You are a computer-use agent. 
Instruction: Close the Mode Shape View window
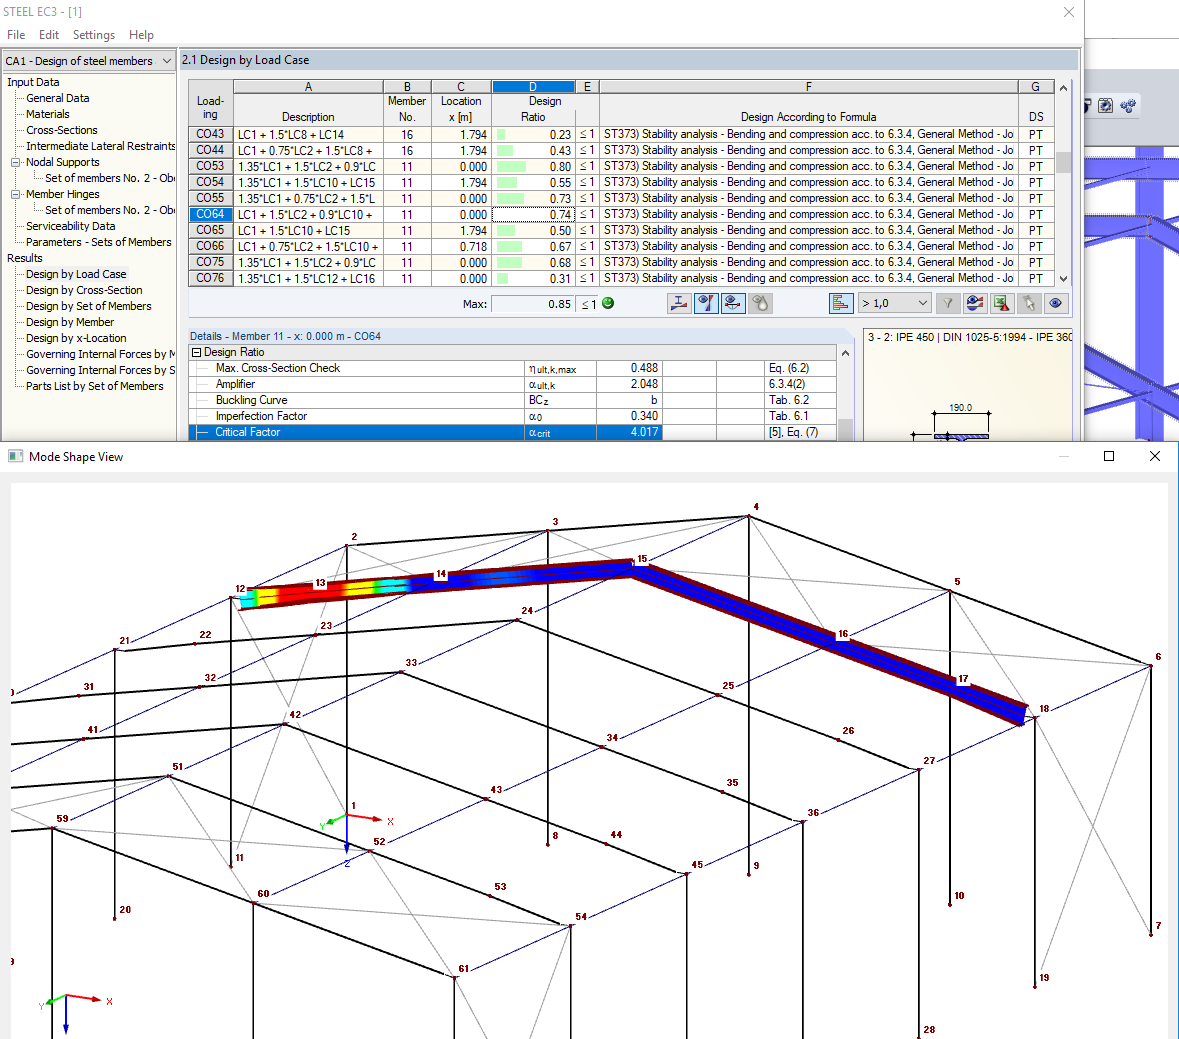[x=1155, y=456]
